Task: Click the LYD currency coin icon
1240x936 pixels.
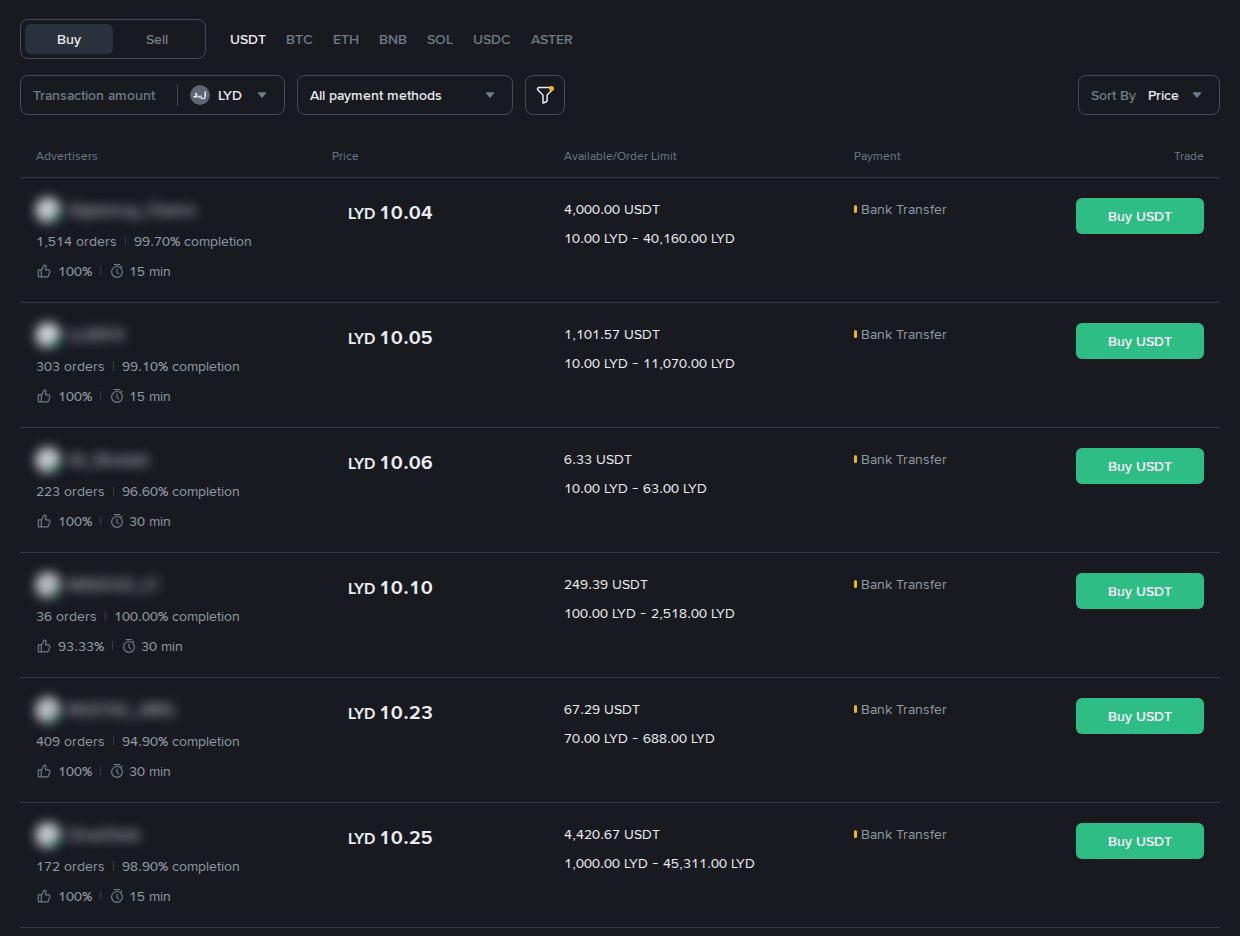Action: 200,95
